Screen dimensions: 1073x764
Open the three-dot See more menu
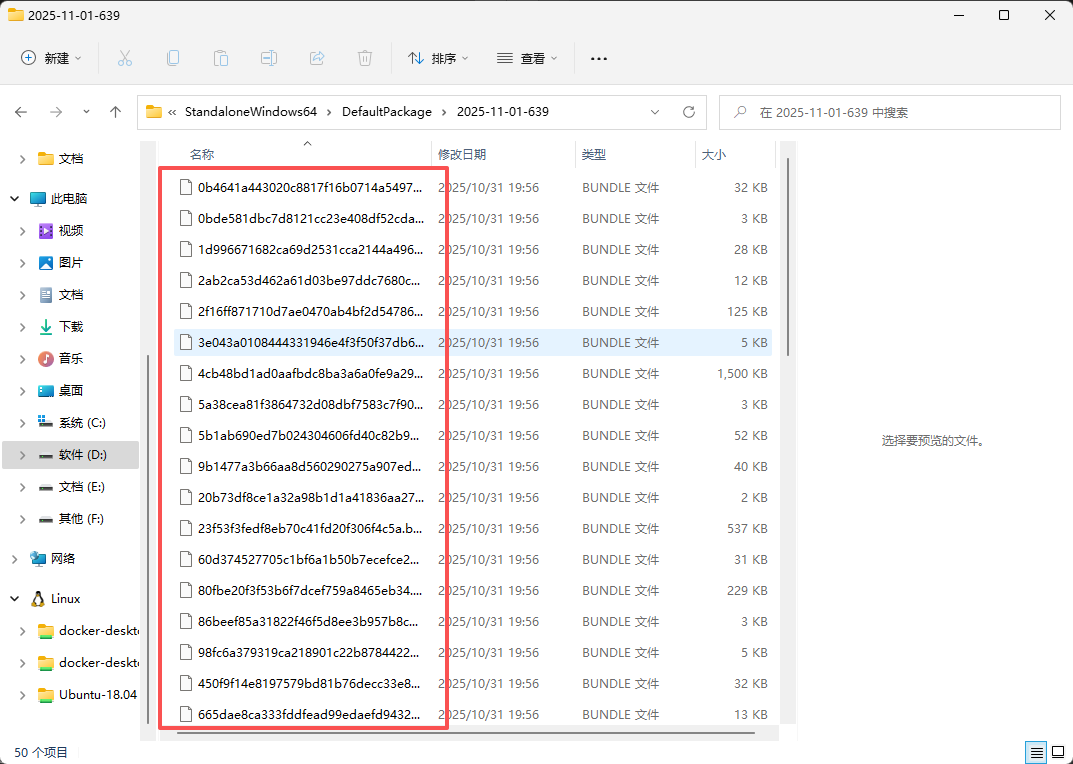click(599, 59)
